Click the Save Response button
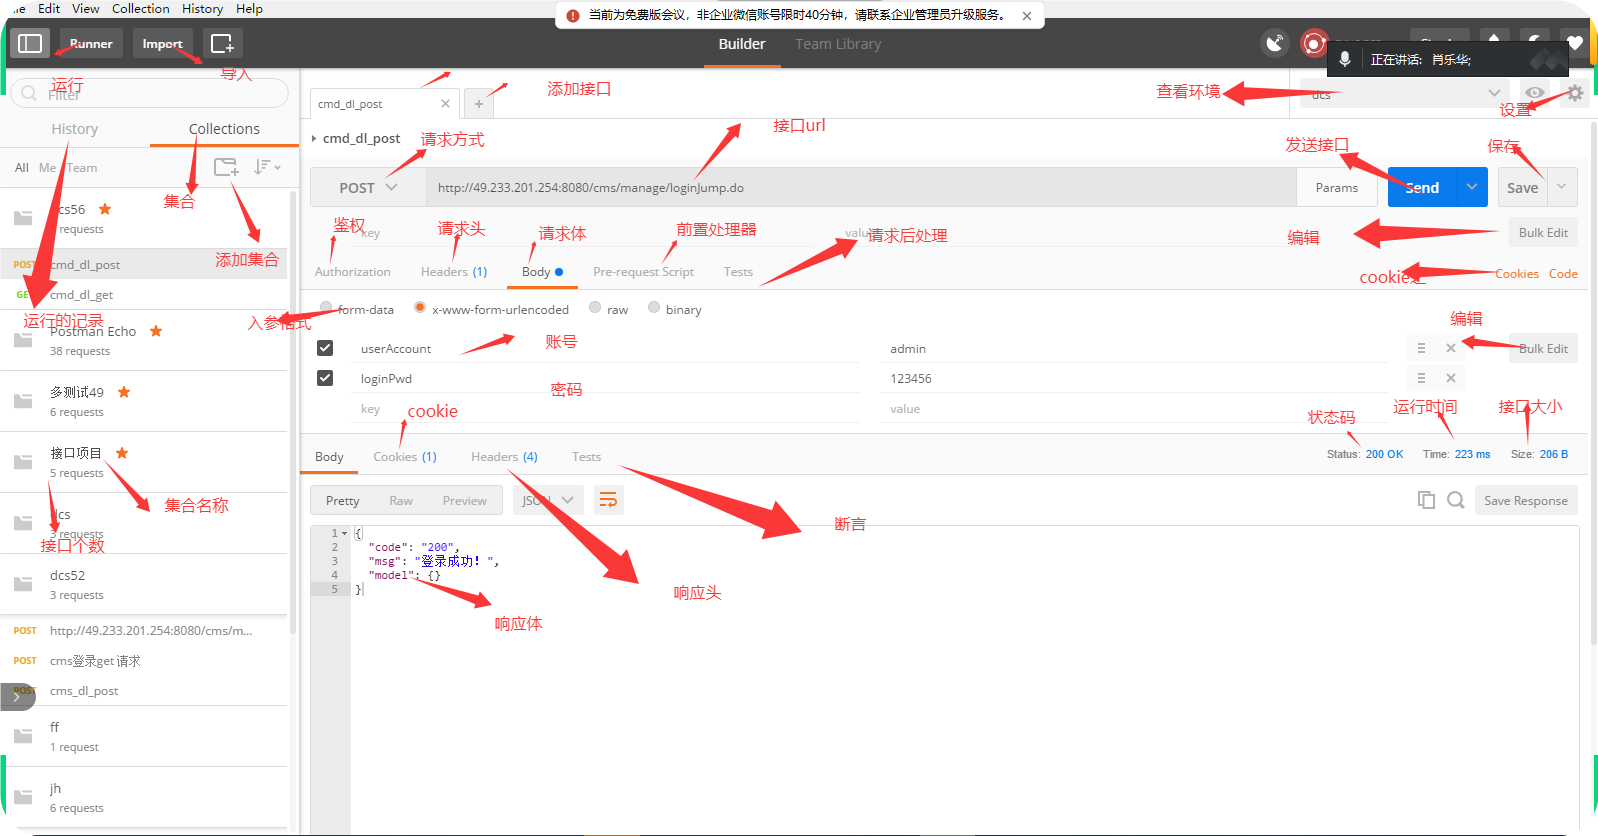The width and height of the screenshot is (1598, 836). tap(1526, 500)
